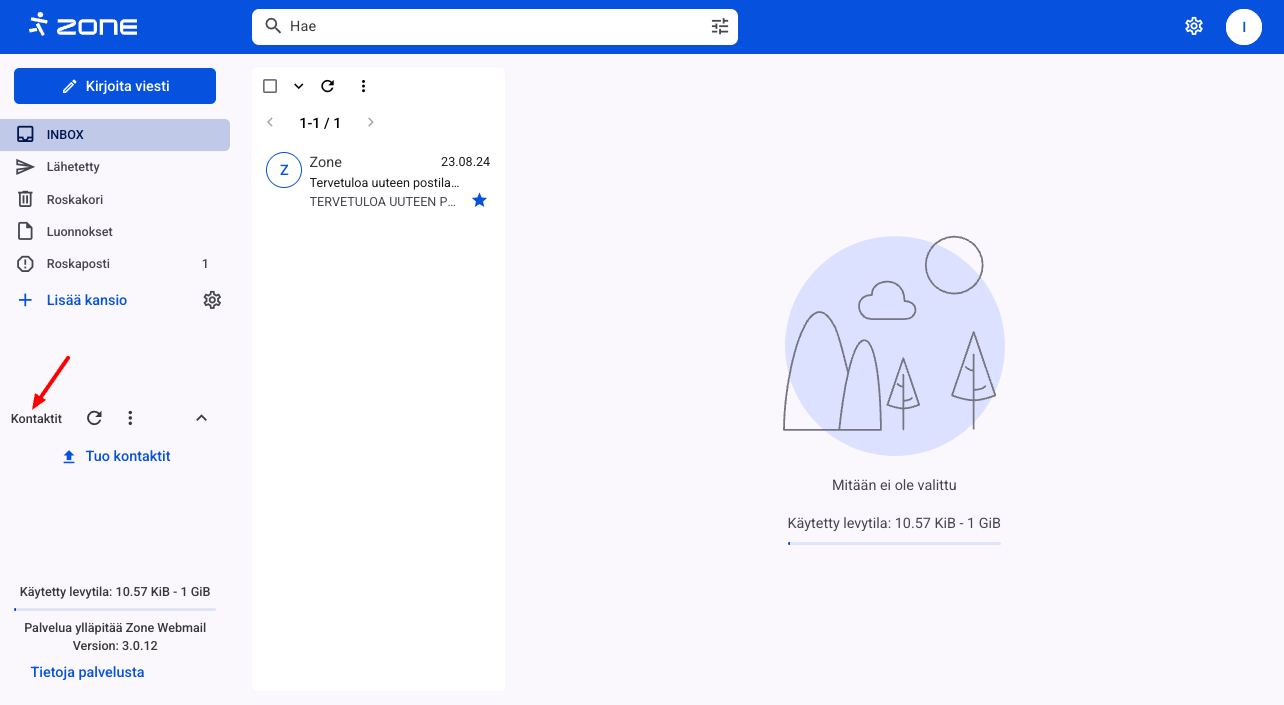Image resolution: width=1284 pixels, height=705 pixels.
Task: Click the settings gear icon in header
Action: 1193,26
